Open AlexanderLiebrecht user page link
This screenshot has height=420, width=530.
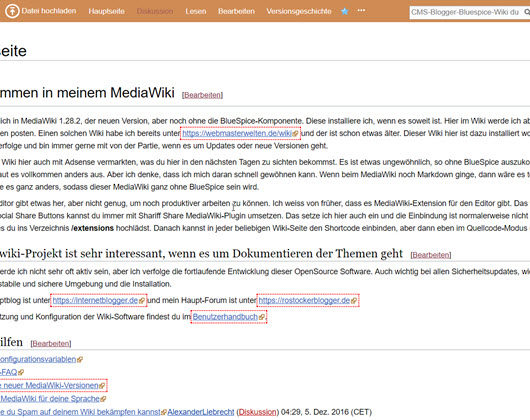201,412
